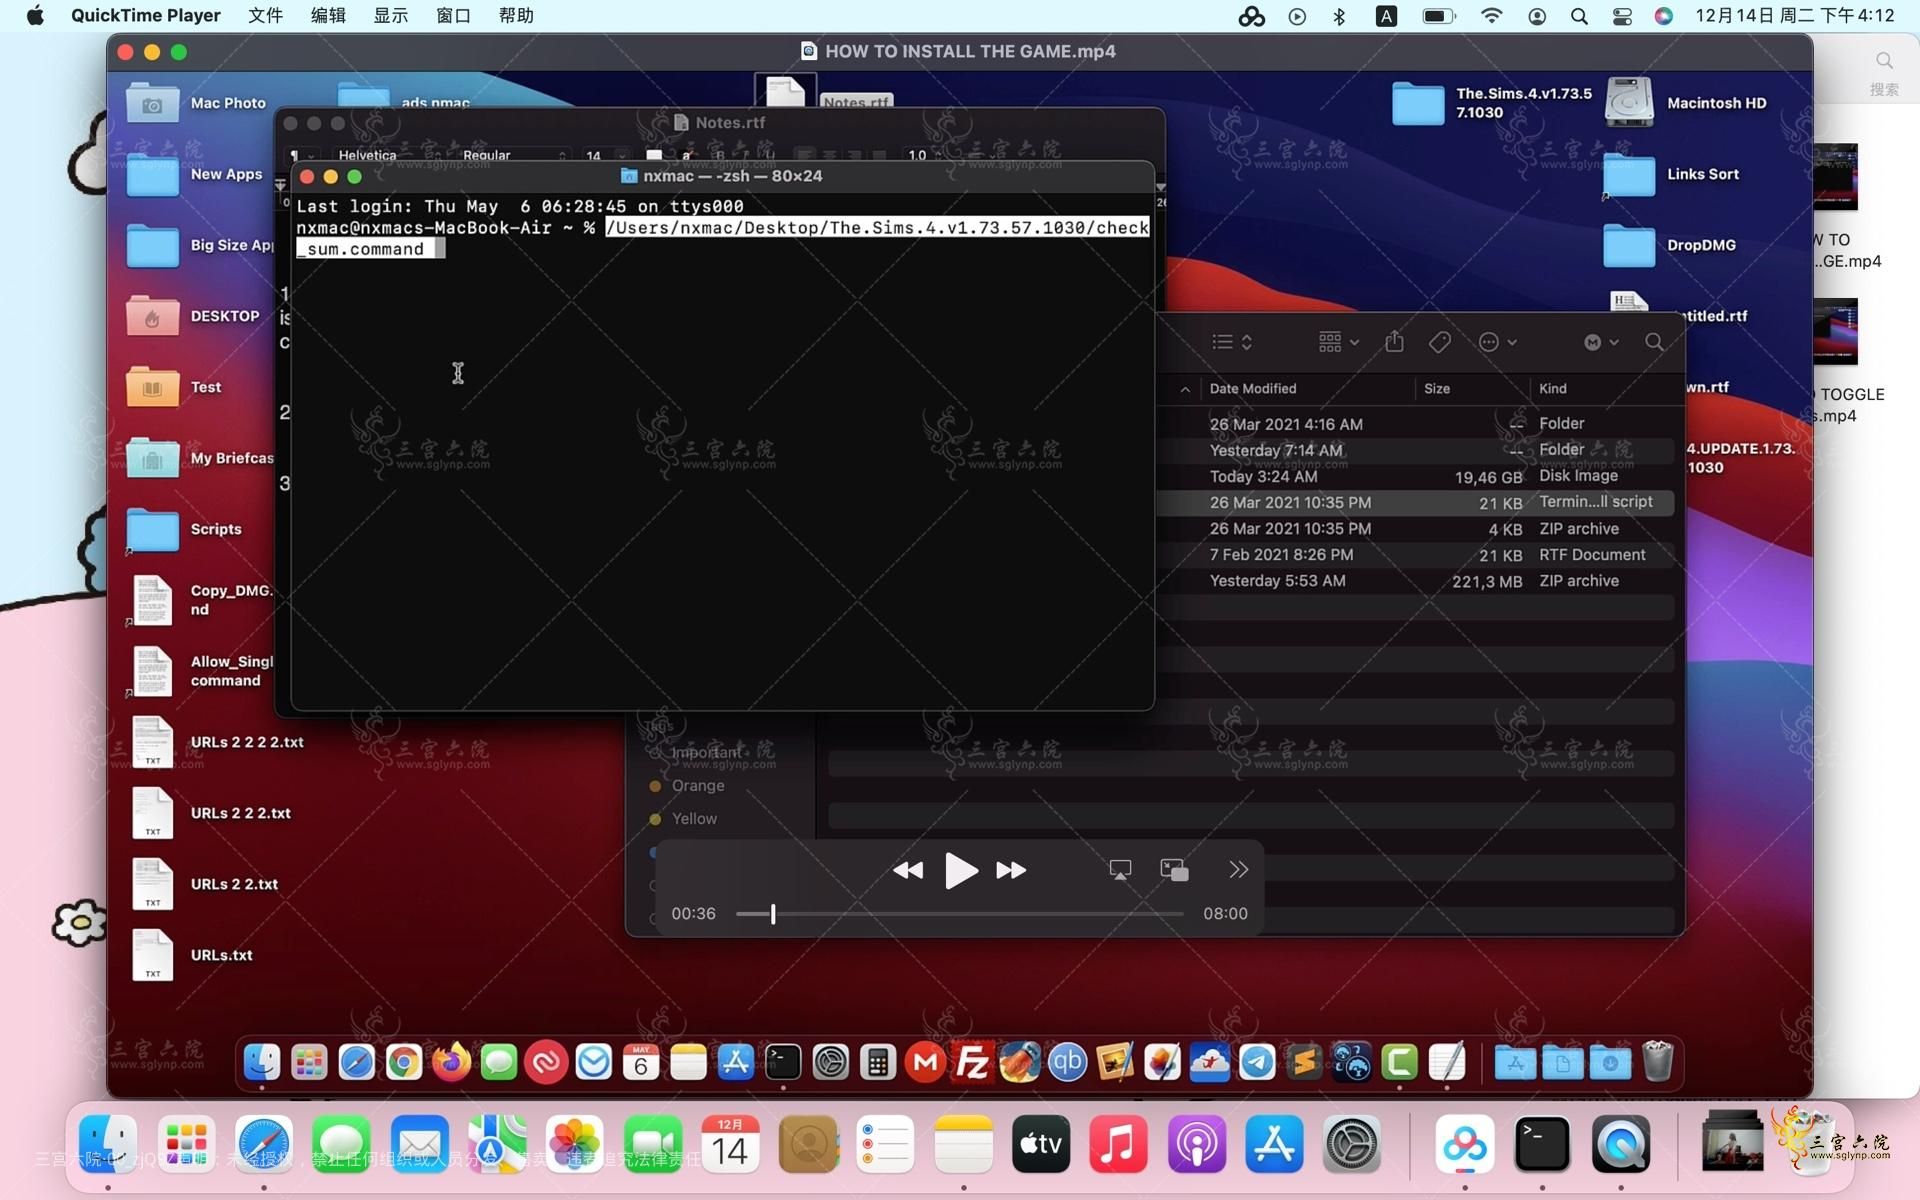
Task: Open Control Center from menu bar
Action: pyautogui.click(x=1622, y=16)
